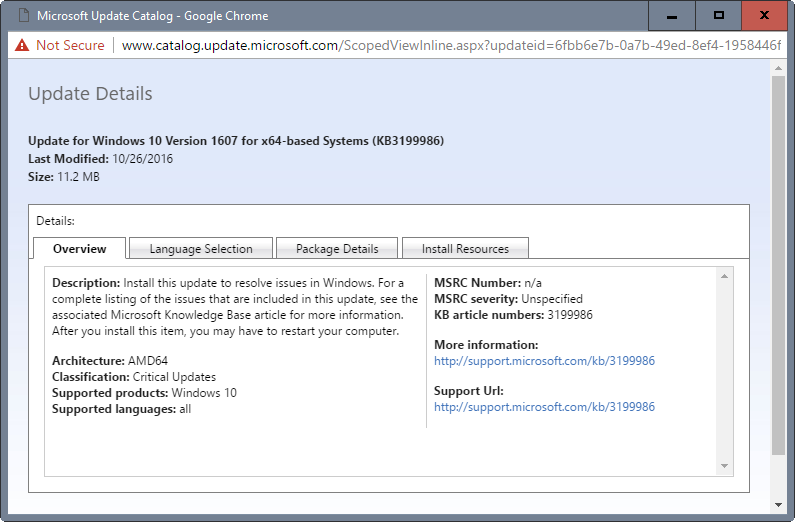Image resolution: width=795 pixels, height=522 pixels.
Task: Open the Install Resources tab
Action: coord(465,249)
